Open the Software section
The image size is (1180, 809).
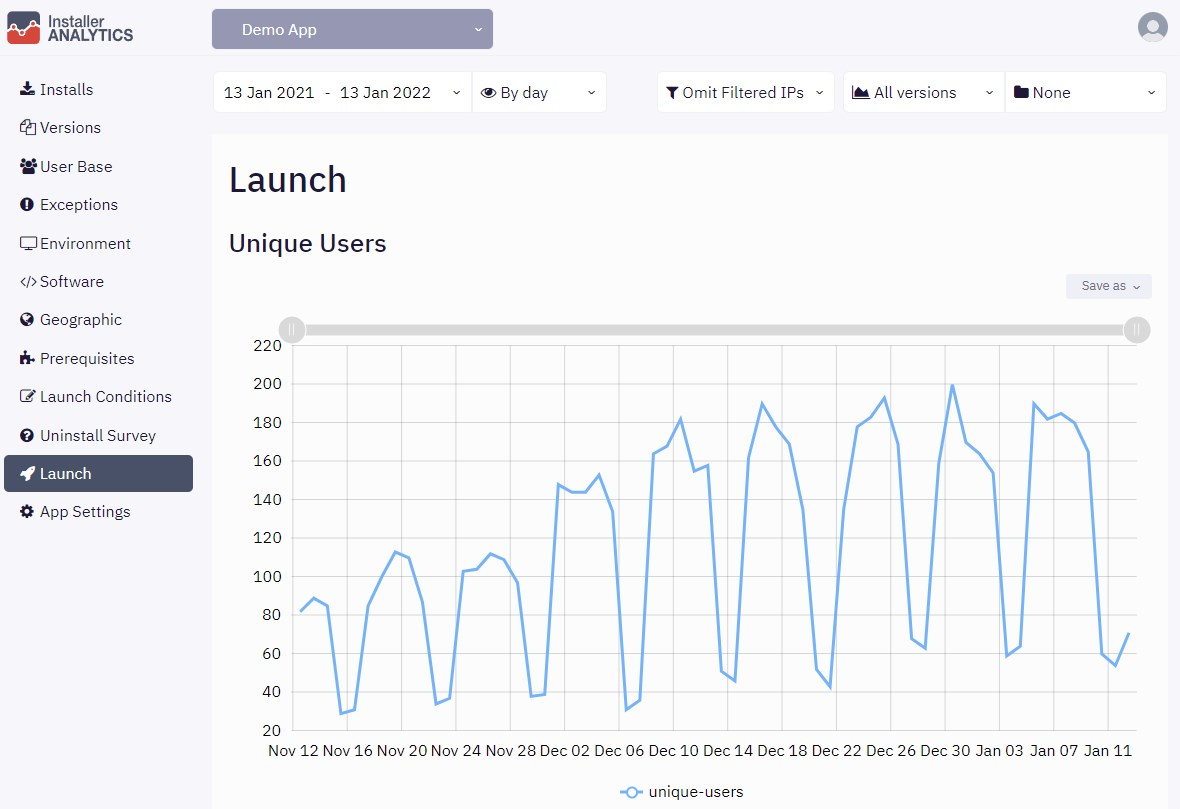tap(99, 281)
